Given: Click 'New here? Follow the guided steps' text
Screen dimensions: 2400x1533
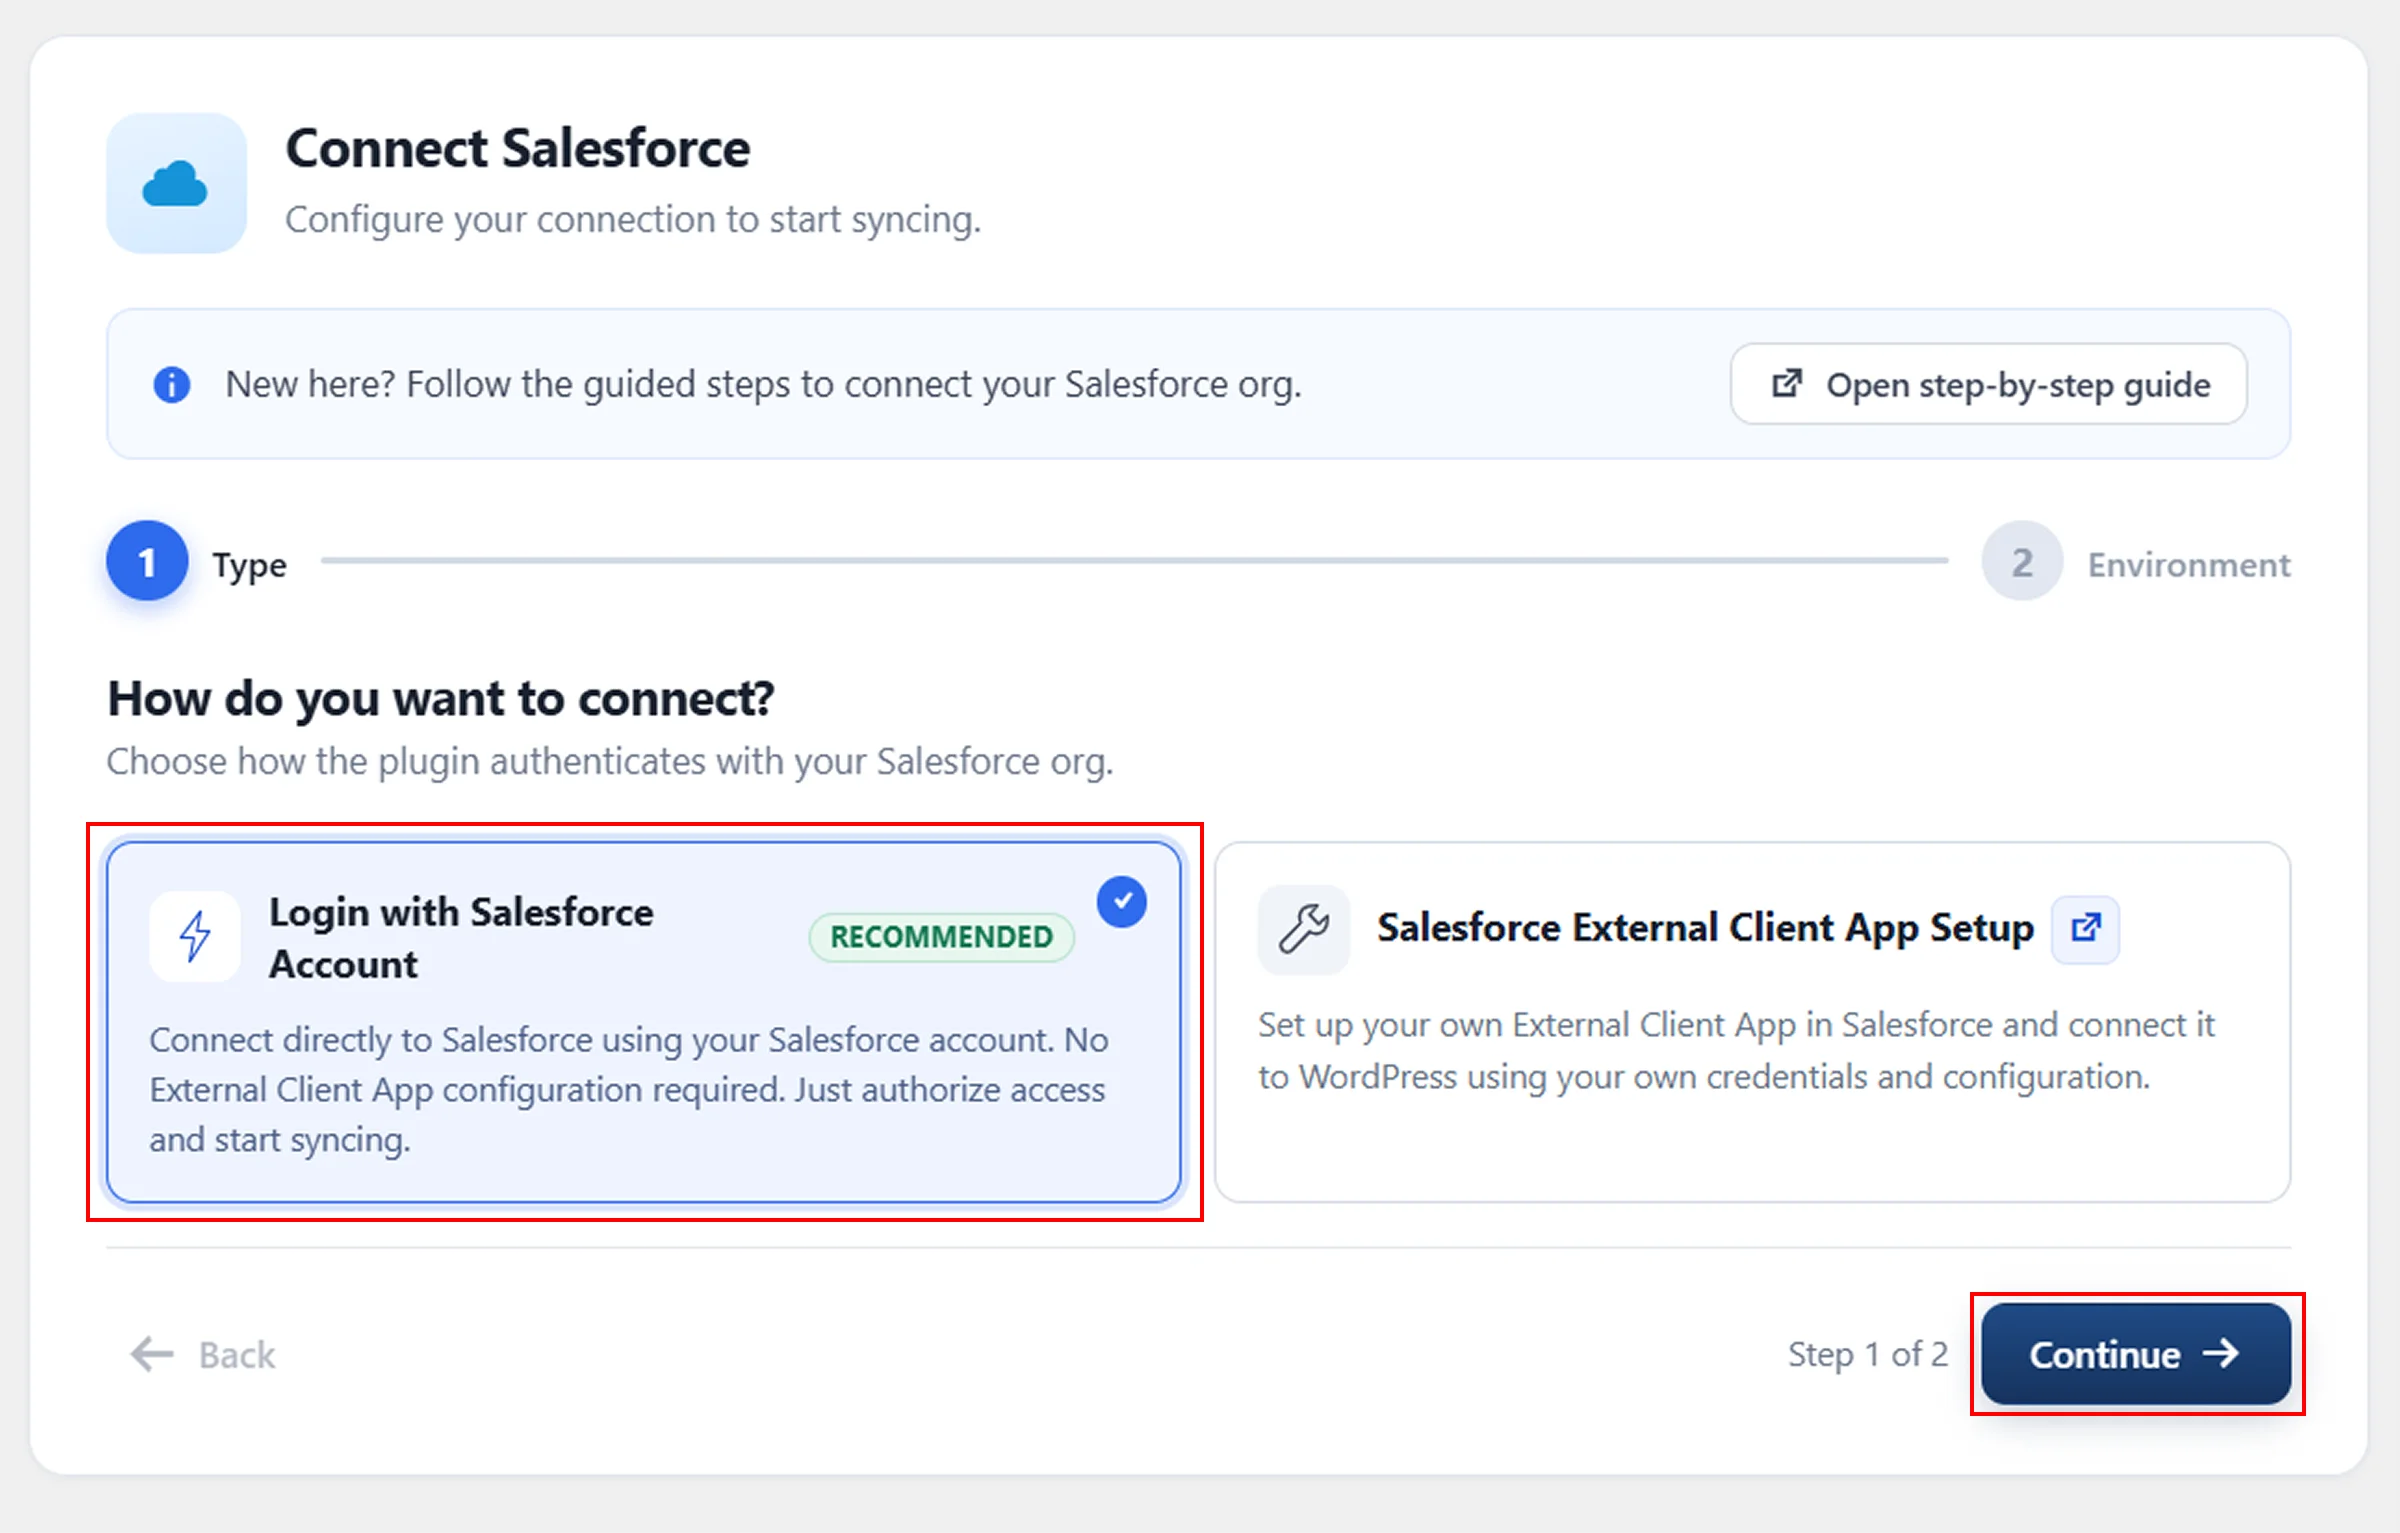Looking at the screenshot, I should (764, 384).
